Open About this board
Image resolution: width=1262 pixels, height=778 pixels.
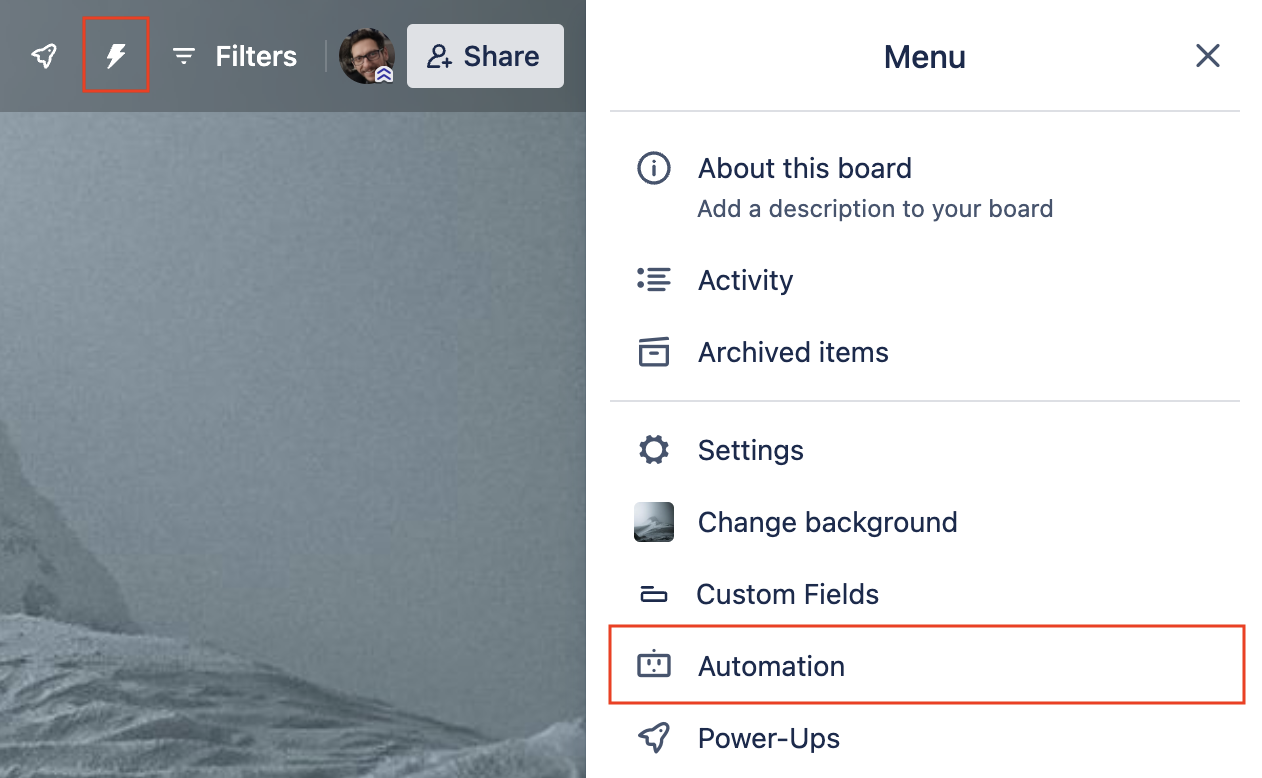(x=805, y=168)
